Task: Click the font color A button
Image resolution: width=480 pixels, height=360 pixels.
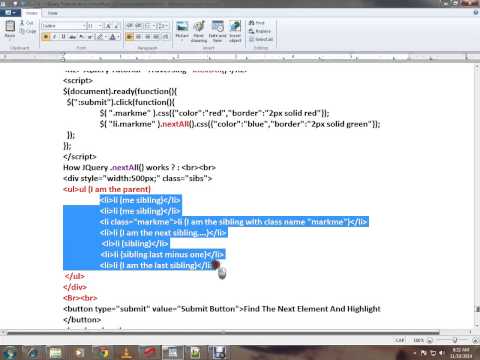Action: coord(113,37)
